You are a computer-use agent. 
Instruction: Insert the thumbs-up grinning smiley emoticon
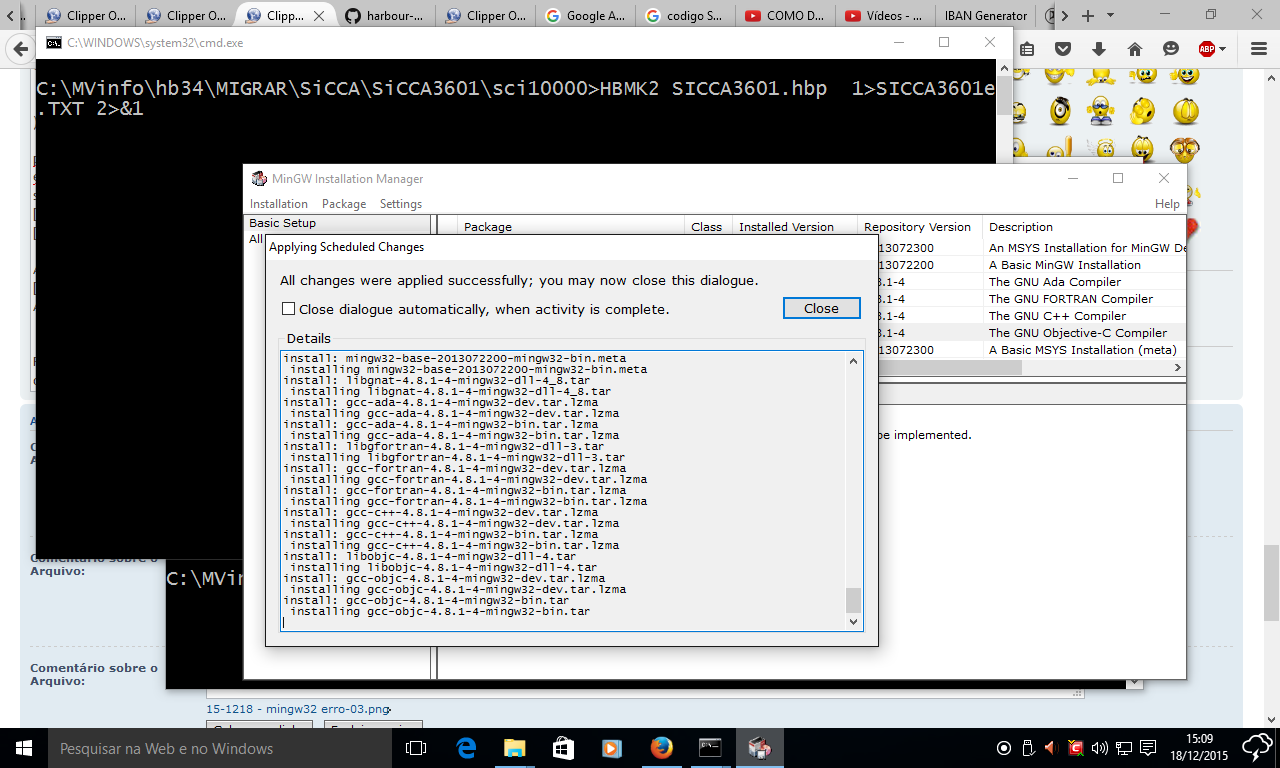point(1185,76)
